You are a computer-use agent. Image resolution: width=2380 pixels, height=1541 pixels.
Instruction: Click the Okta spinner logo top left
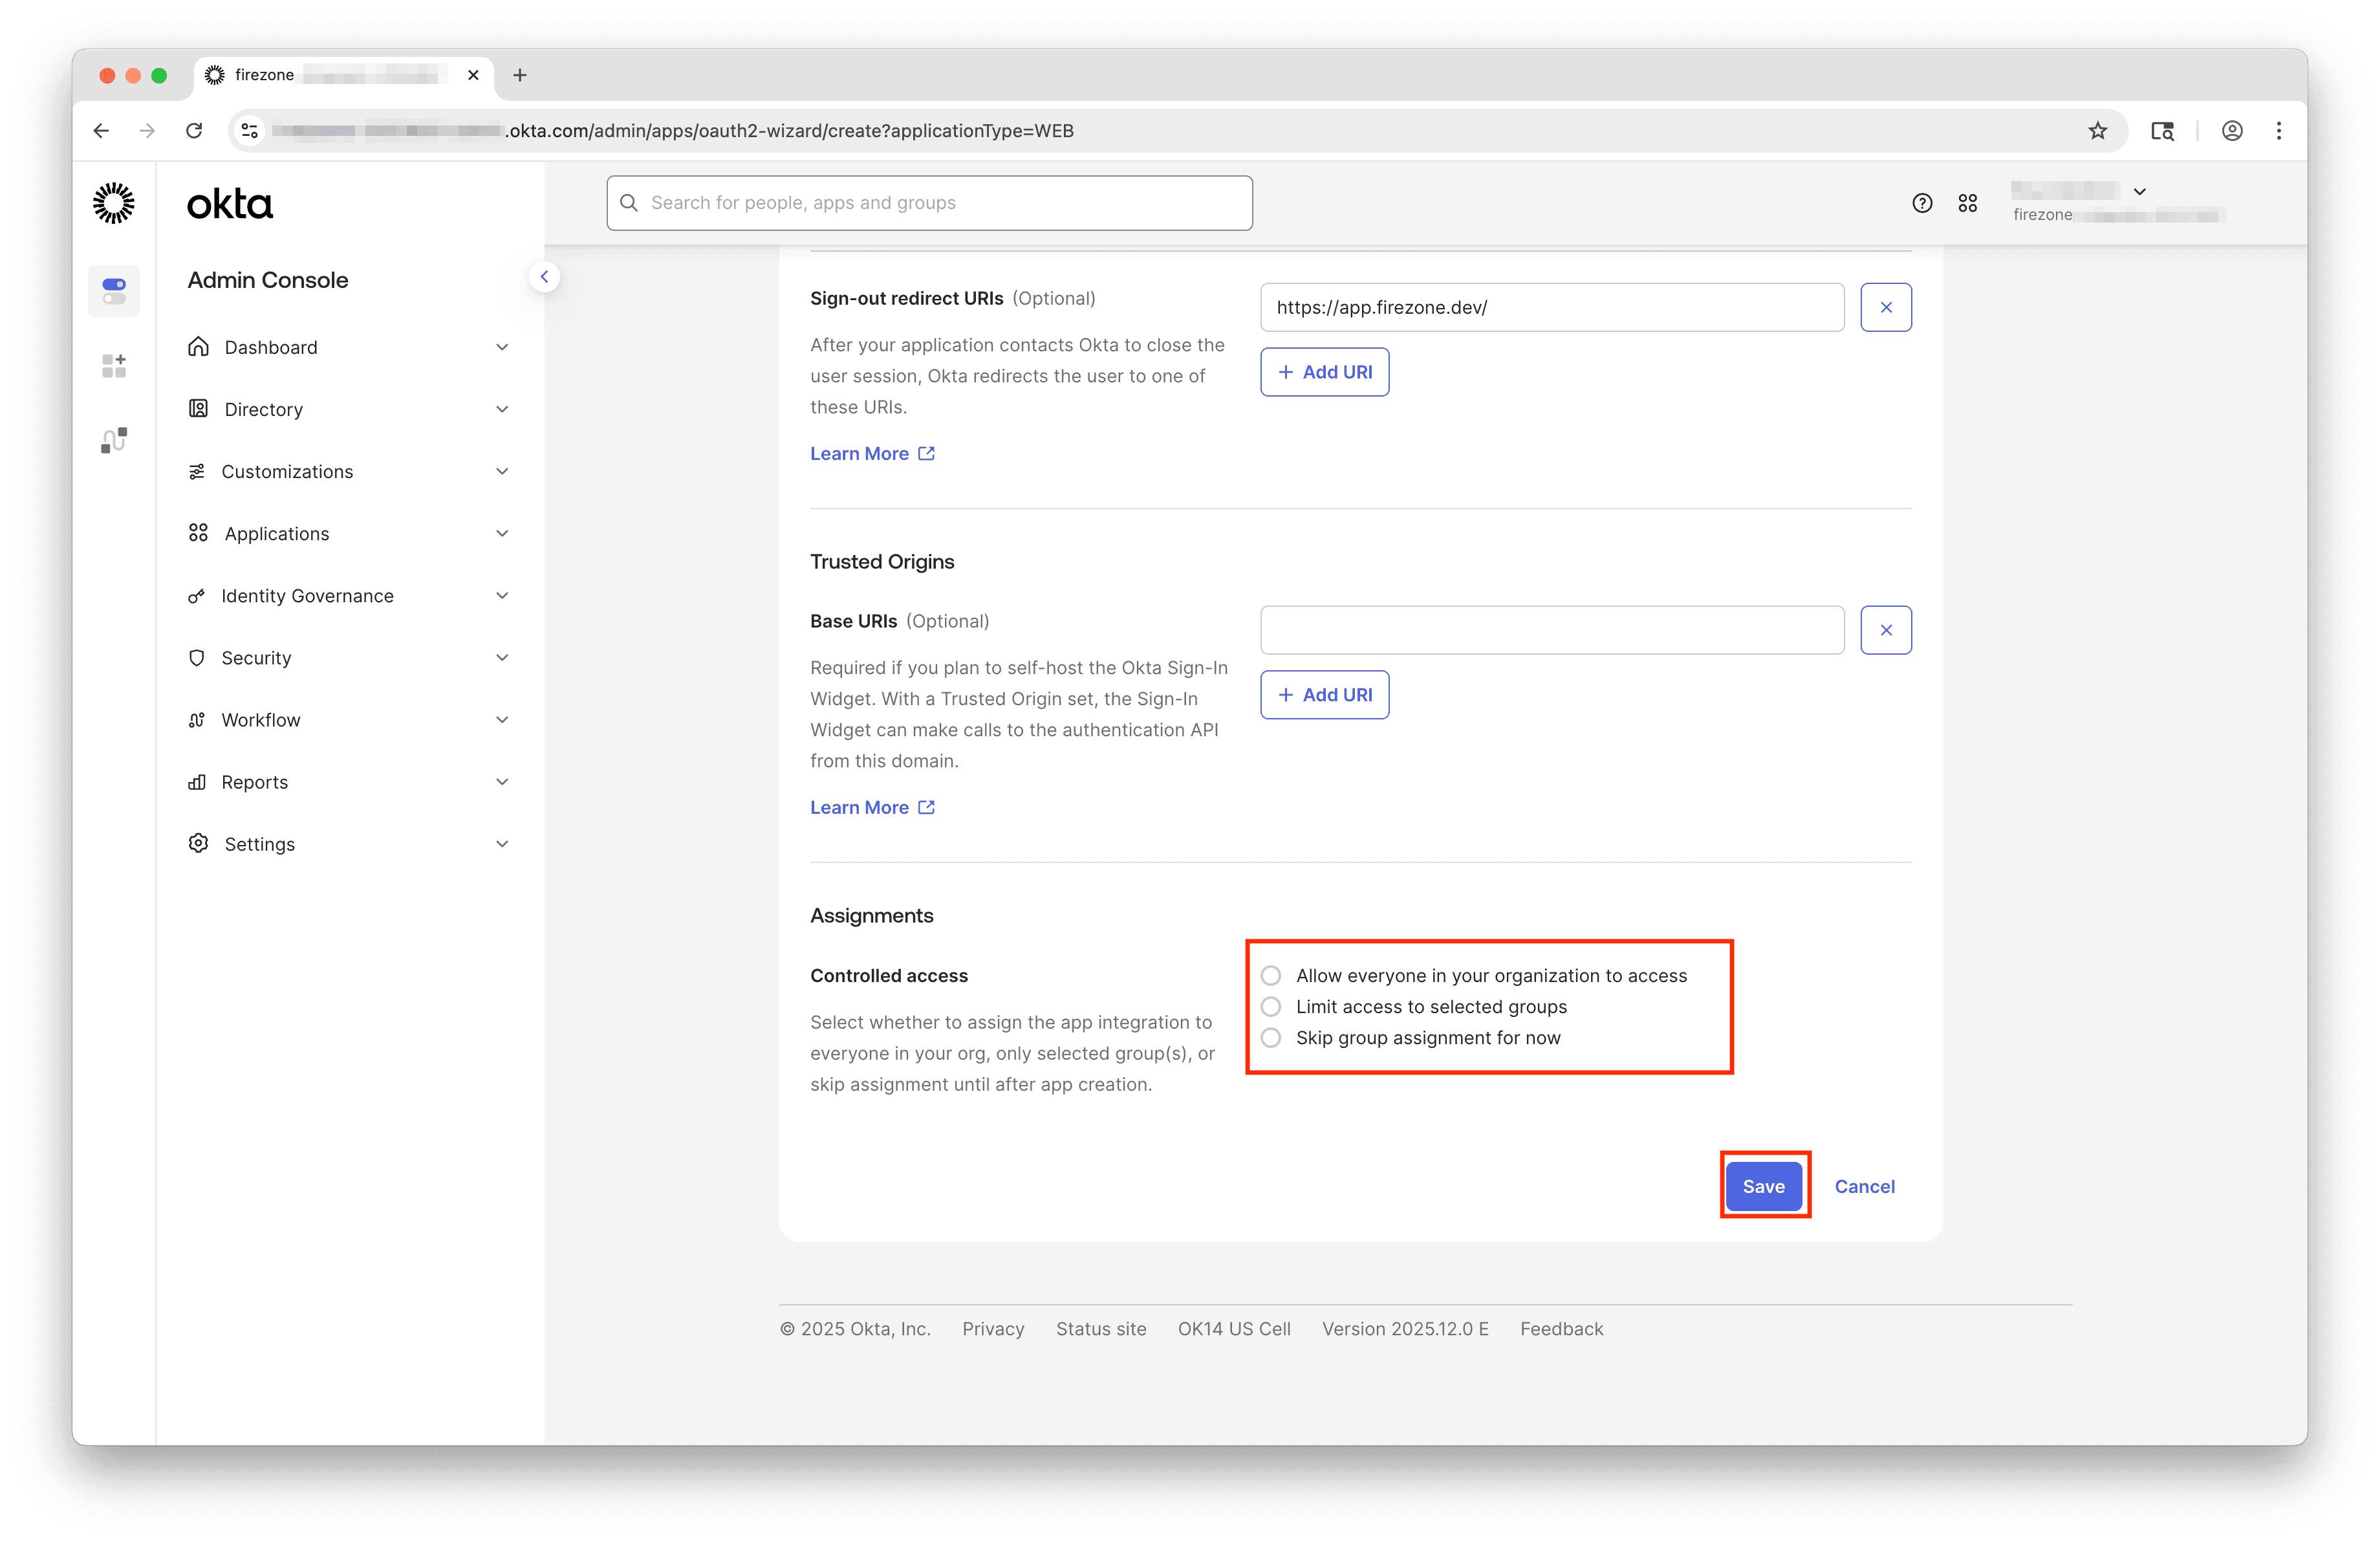(x=113, y=202)
